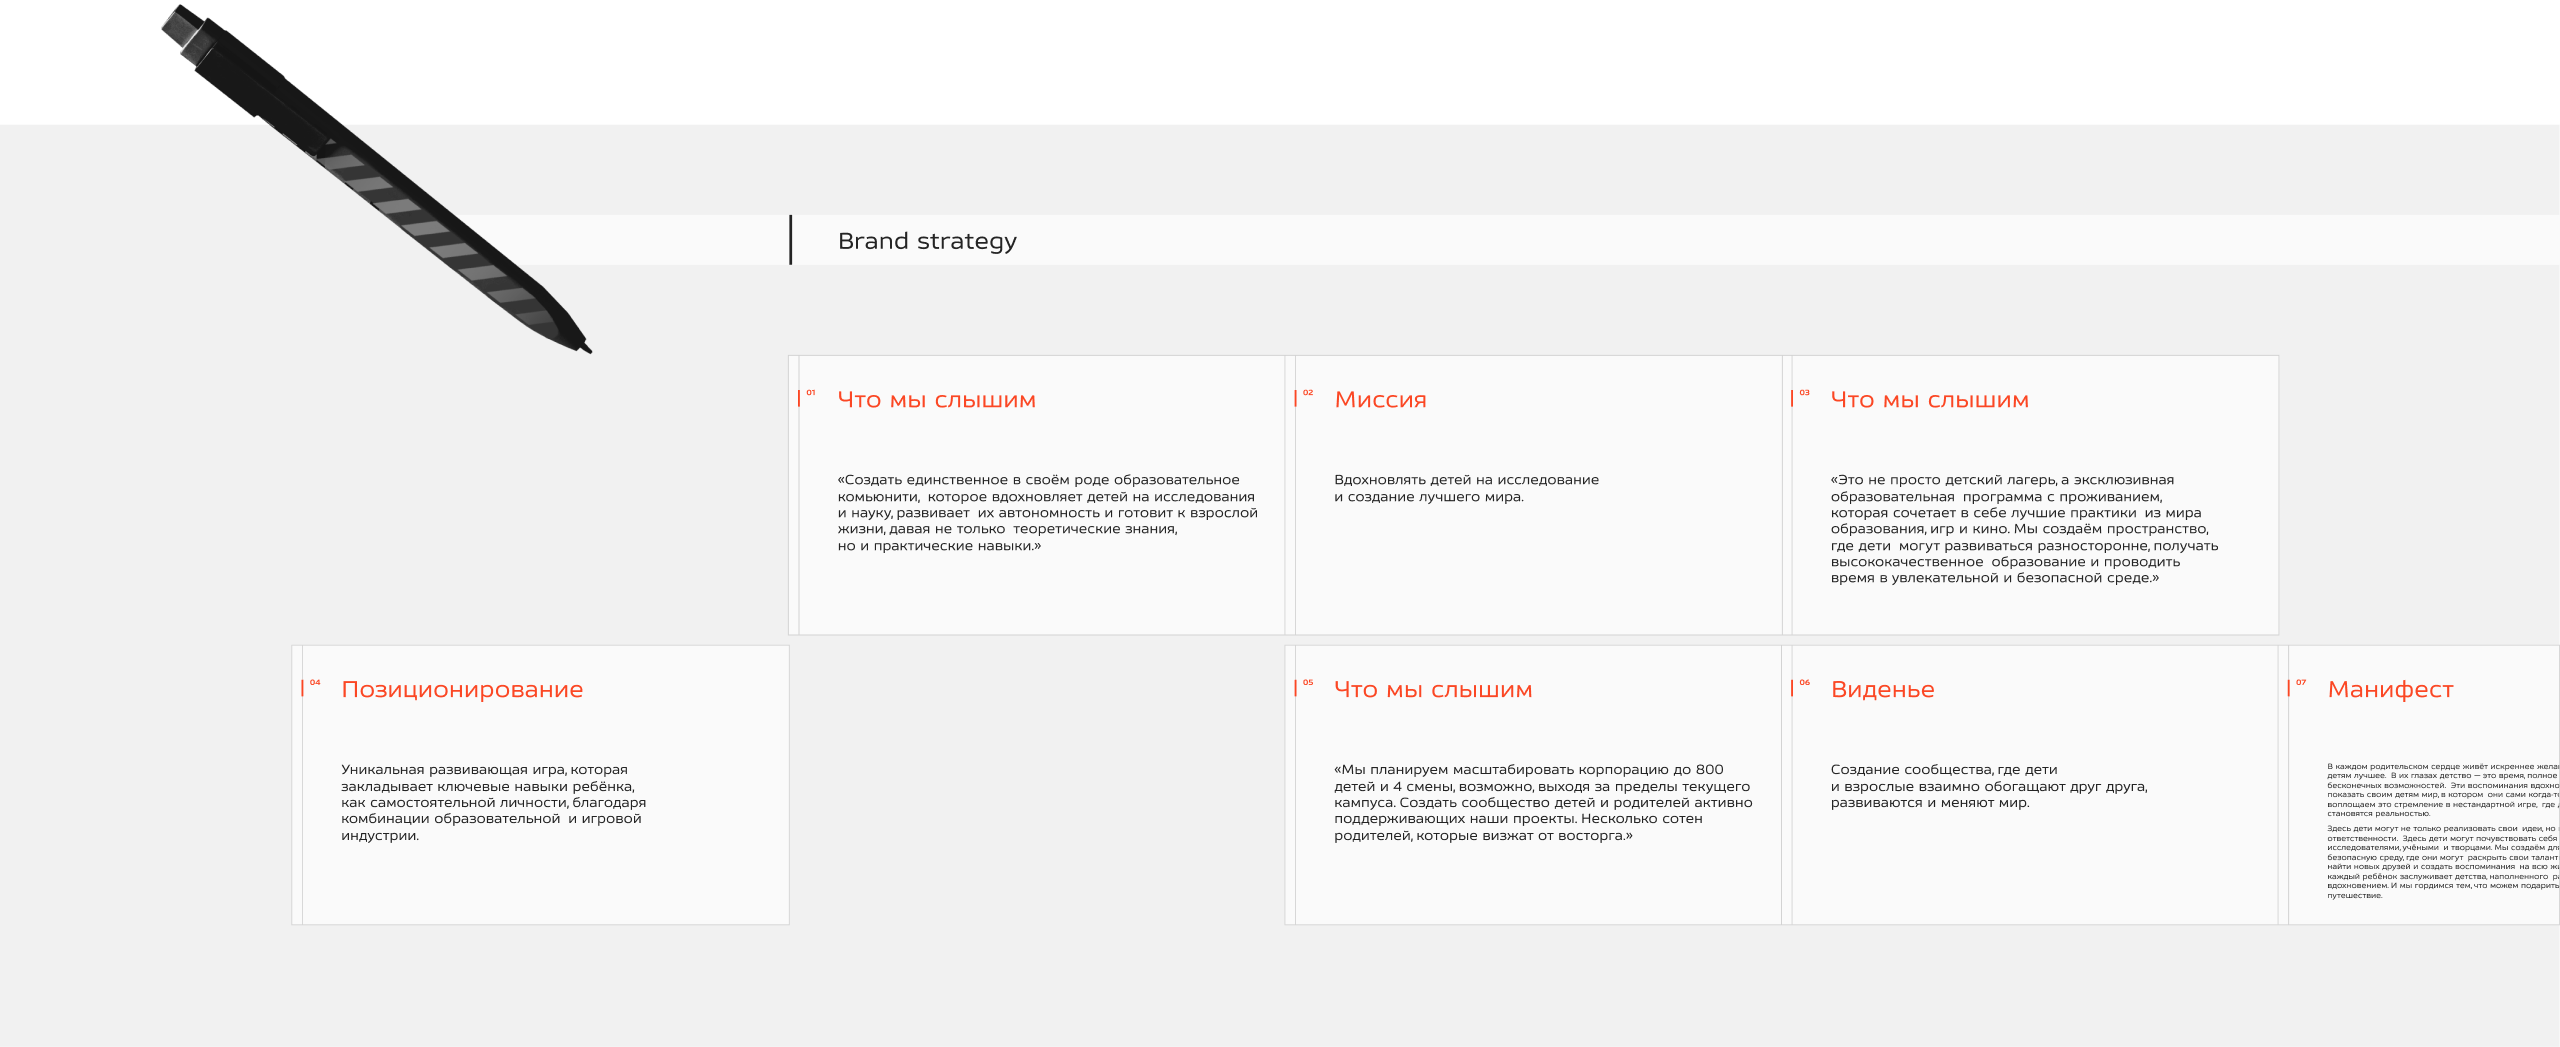This screenshot has width=2560, height=1047.
Task: Open the "Манифест" heading
Action: pyautogui.click(x=2390, y=690)
